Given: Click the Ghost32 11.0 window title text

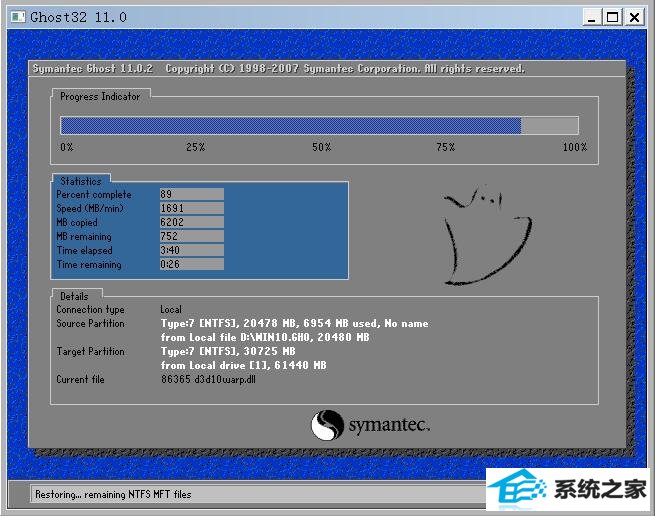Looking at the screenshot, I should [79, 17].
